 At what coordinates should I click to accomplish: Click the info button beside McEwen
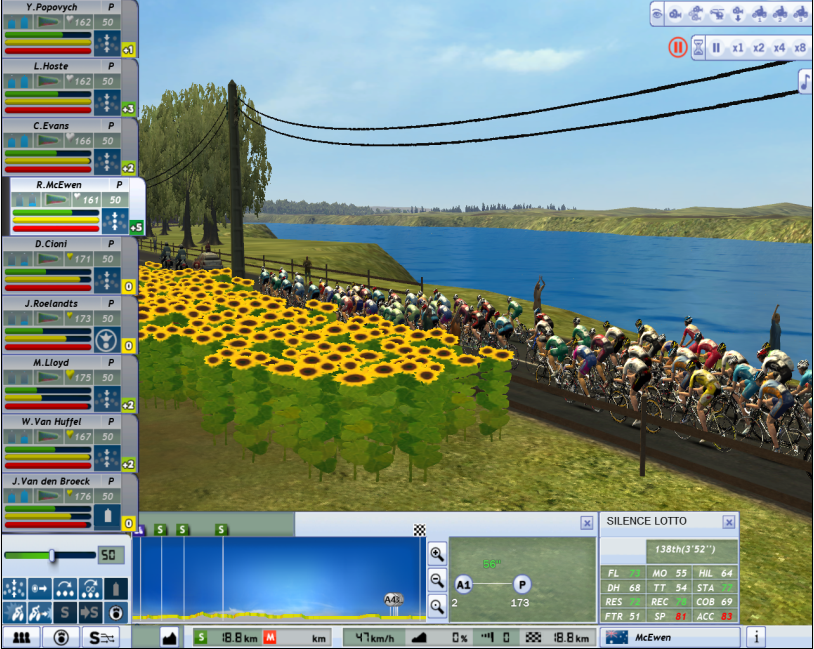coord(756,637)
